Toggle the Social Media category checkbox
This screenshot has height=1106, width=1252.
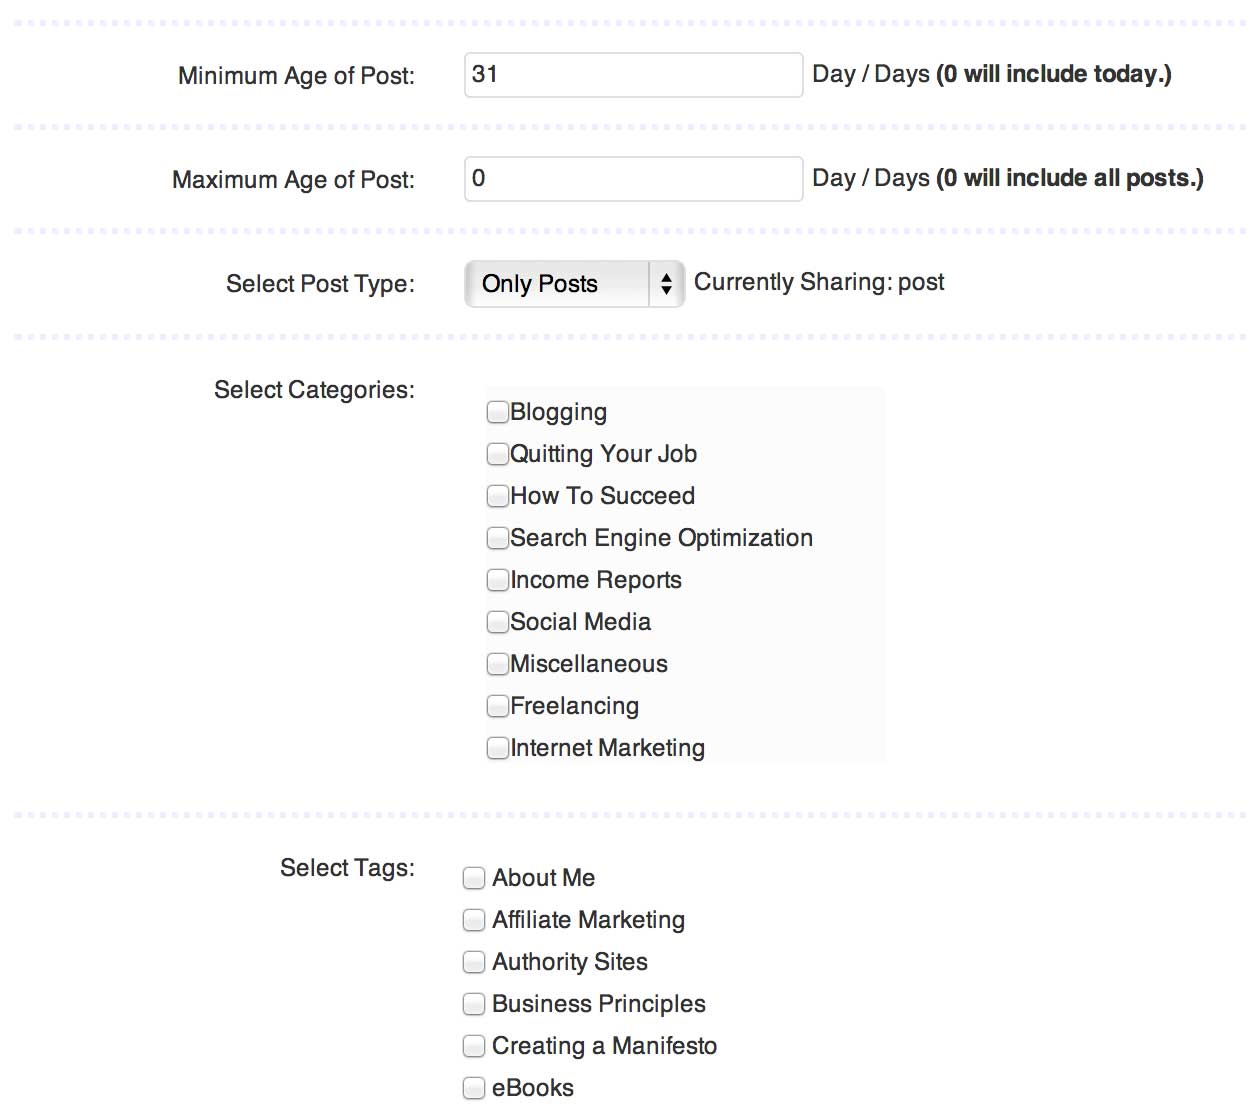click(497, 622)
